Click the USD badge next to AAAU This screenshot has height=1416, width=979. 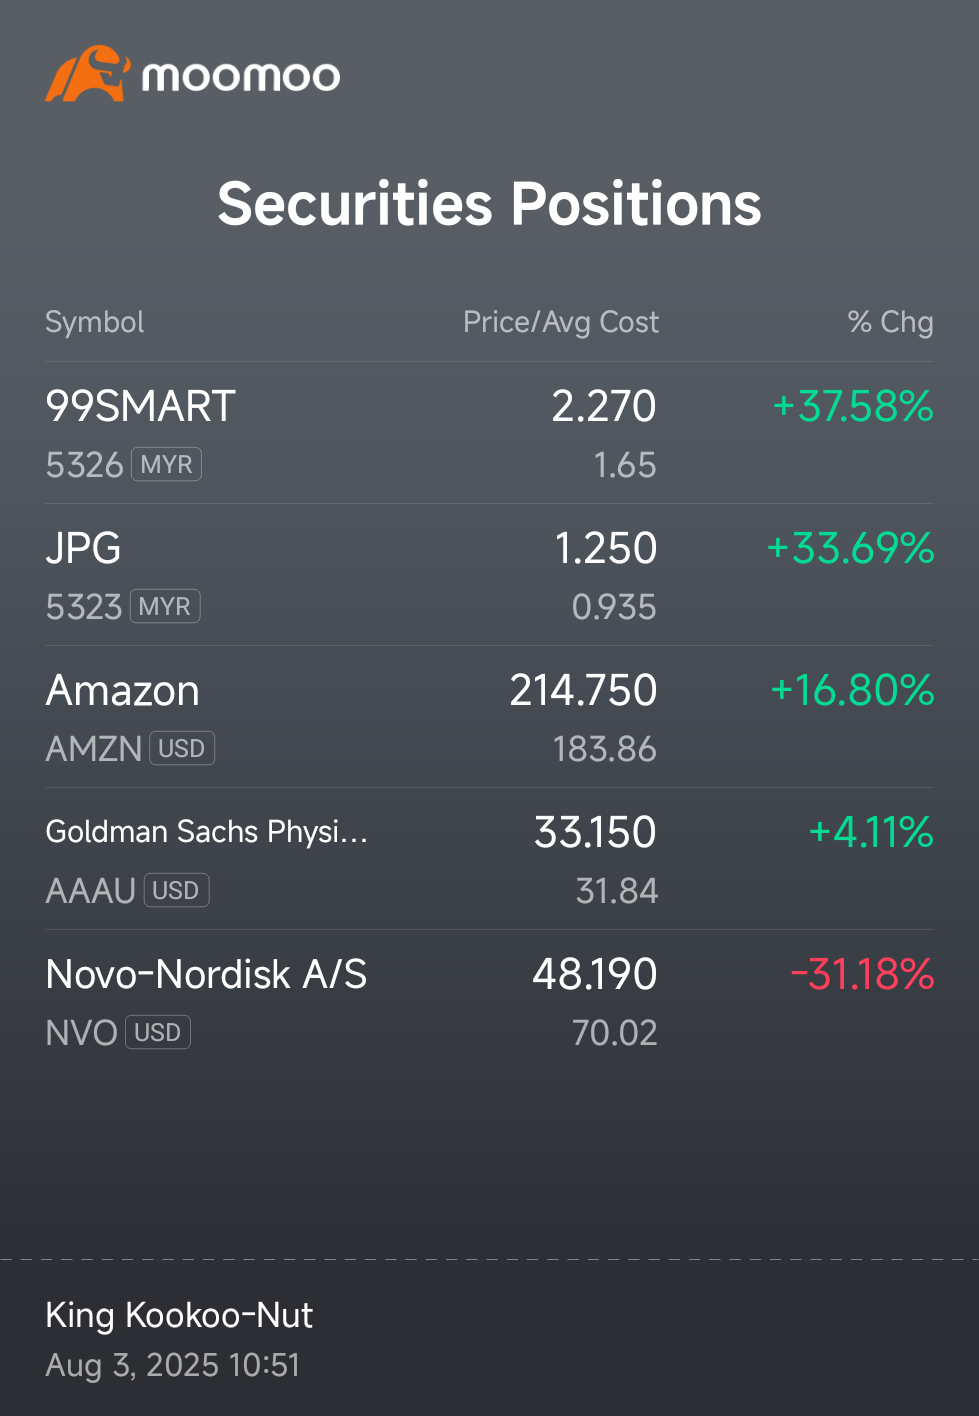click(176, 890)
